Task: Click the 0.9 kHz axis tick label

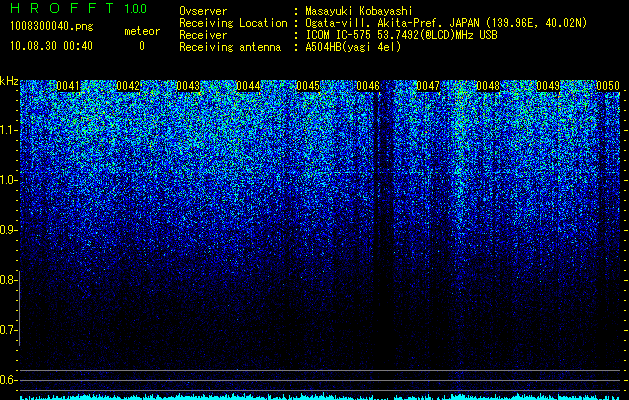Action: point(8,230)
